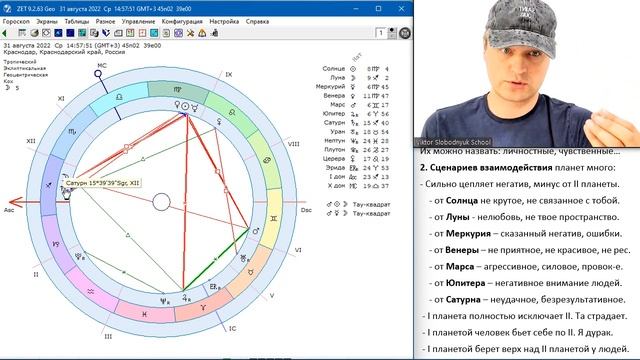This screenshot has height=360, width=640.
Task: Click the number field showing 1
Action: point(381,33)
